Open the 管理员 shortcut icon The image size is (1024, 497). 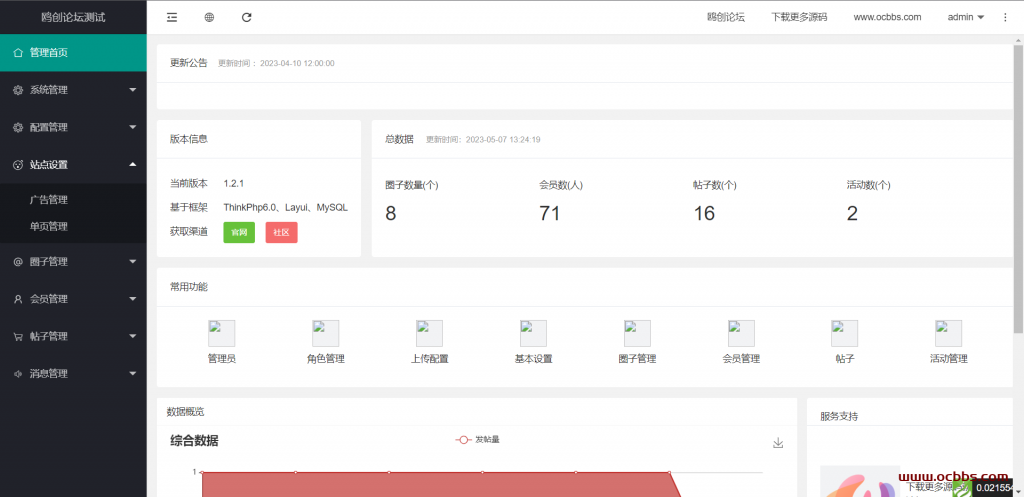[221, 333]
